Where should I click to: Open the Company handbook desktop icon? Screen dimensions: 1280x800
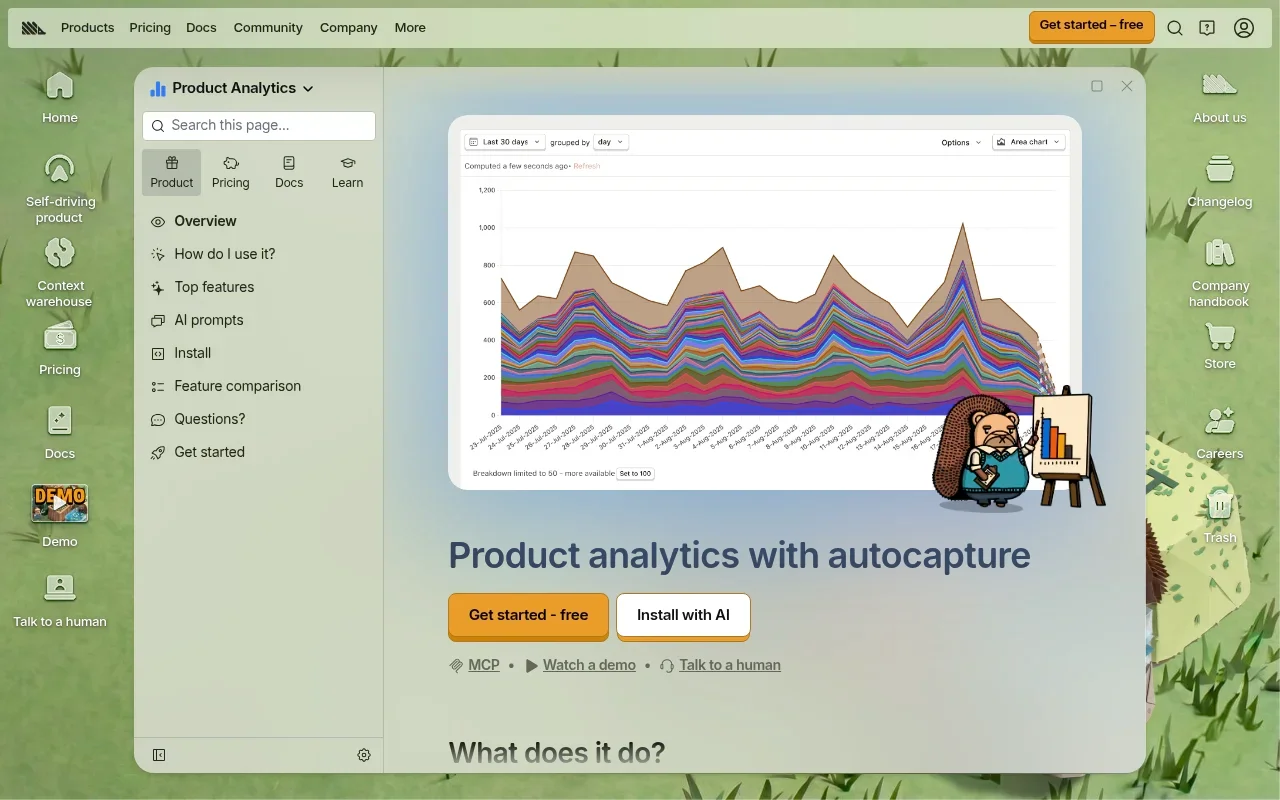tap(1220, 273)
